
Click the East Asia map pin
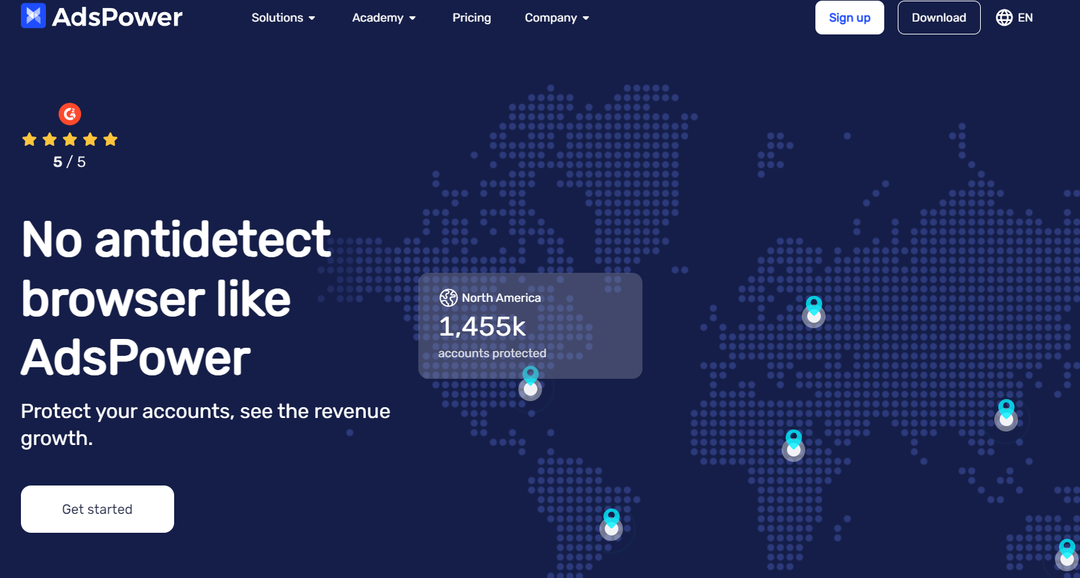(1006, 415)
